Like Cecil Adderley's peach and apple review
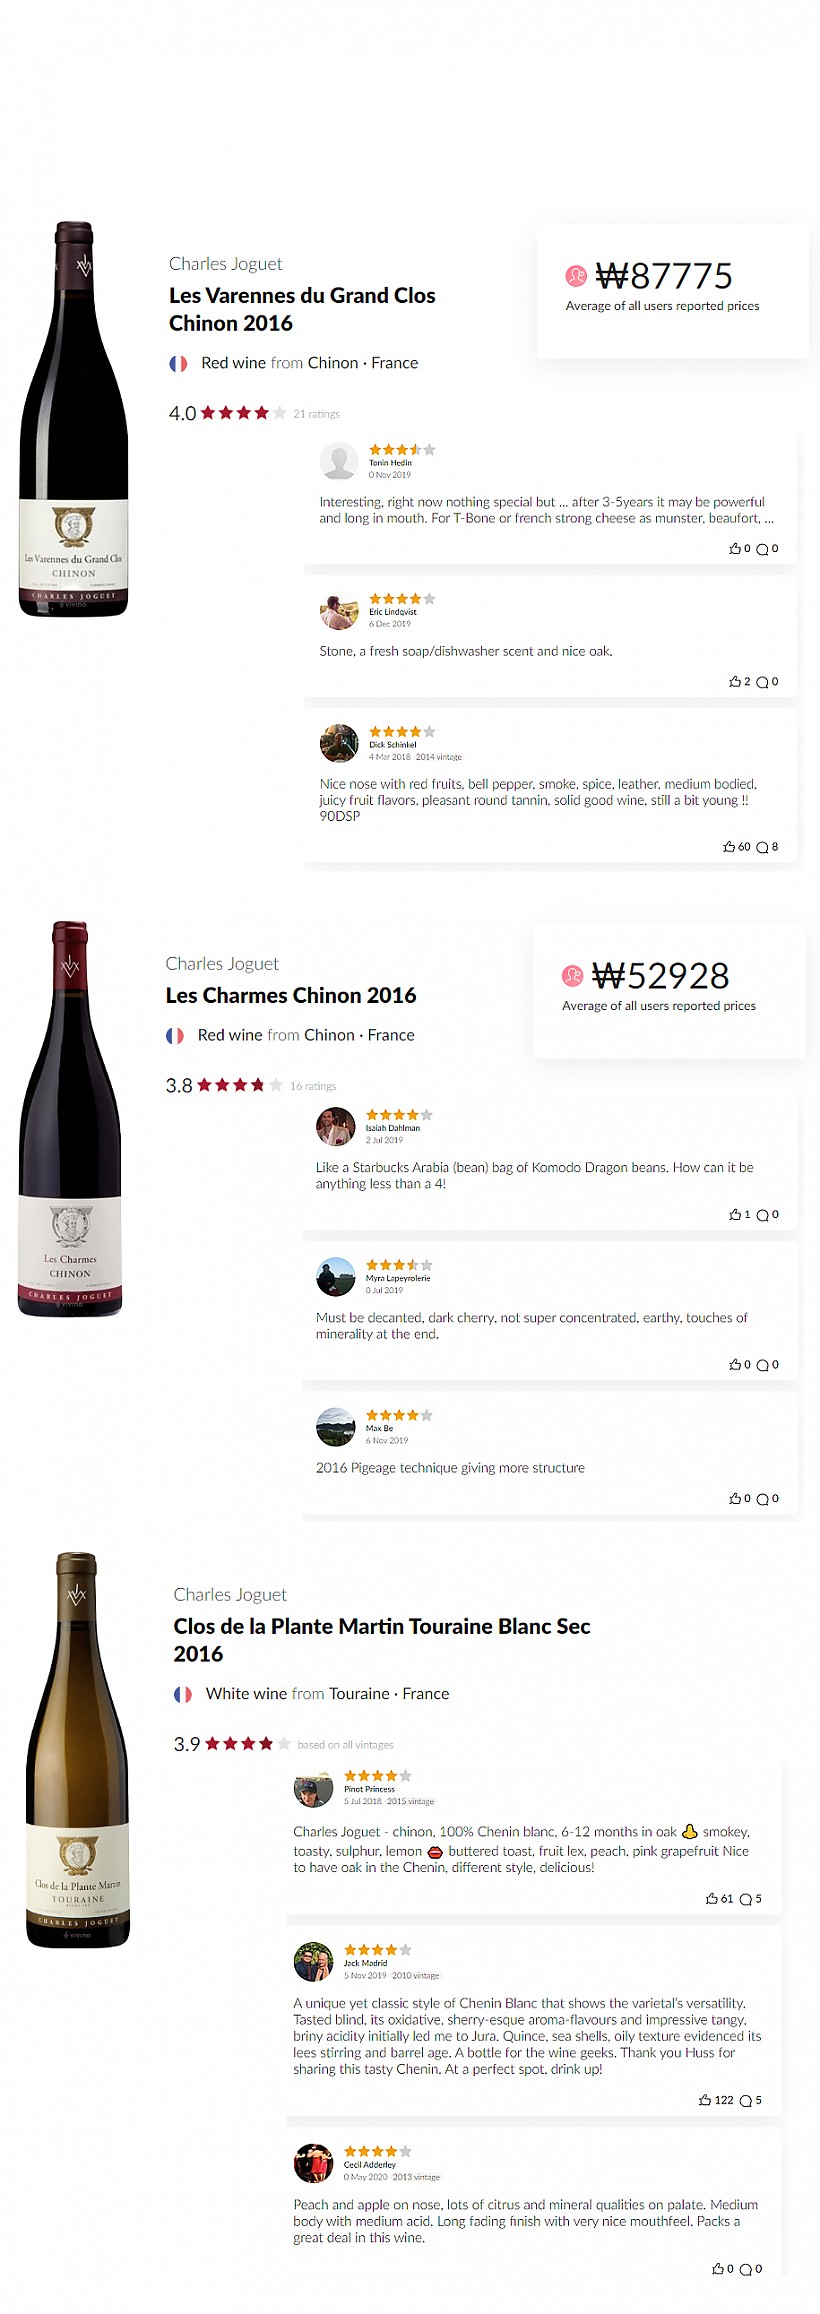This screenshot has height=2314, width=820. tap(718, 2269)
